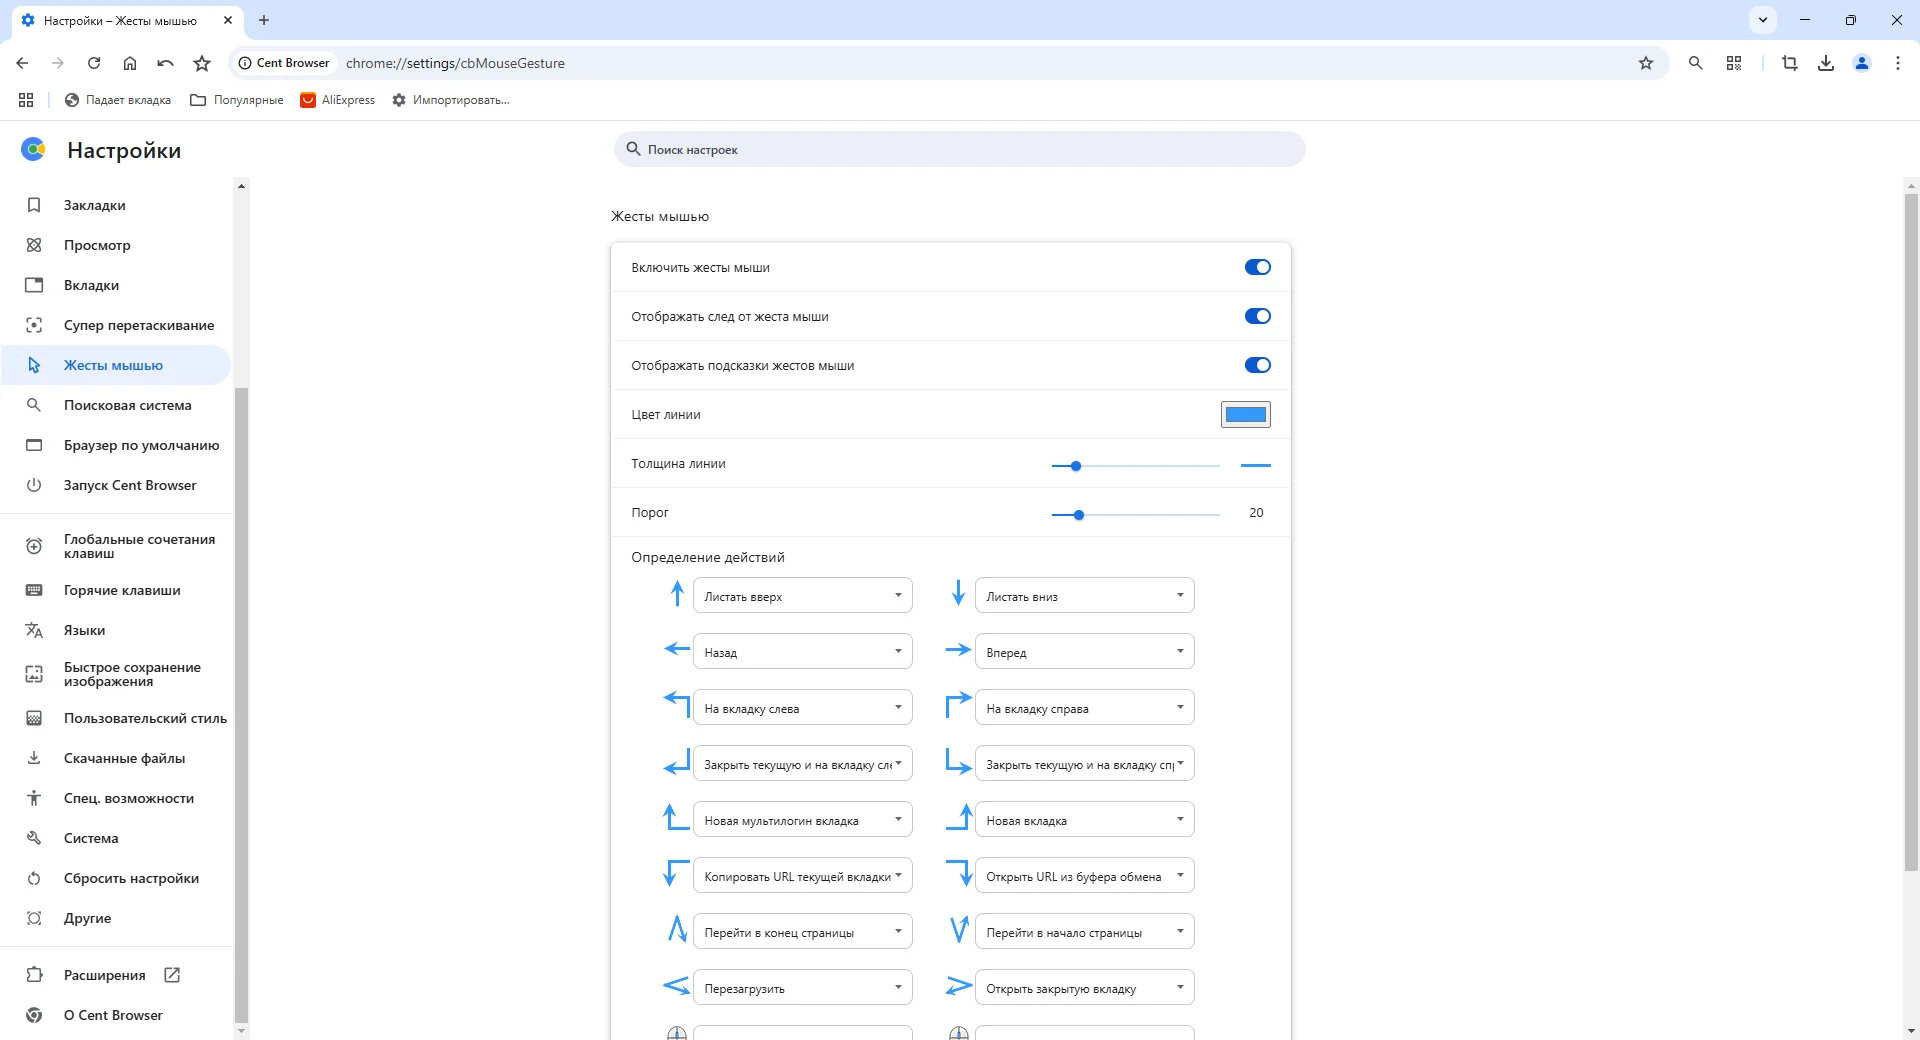
Task: Click the reload page icon
Action: pos(94,63)
